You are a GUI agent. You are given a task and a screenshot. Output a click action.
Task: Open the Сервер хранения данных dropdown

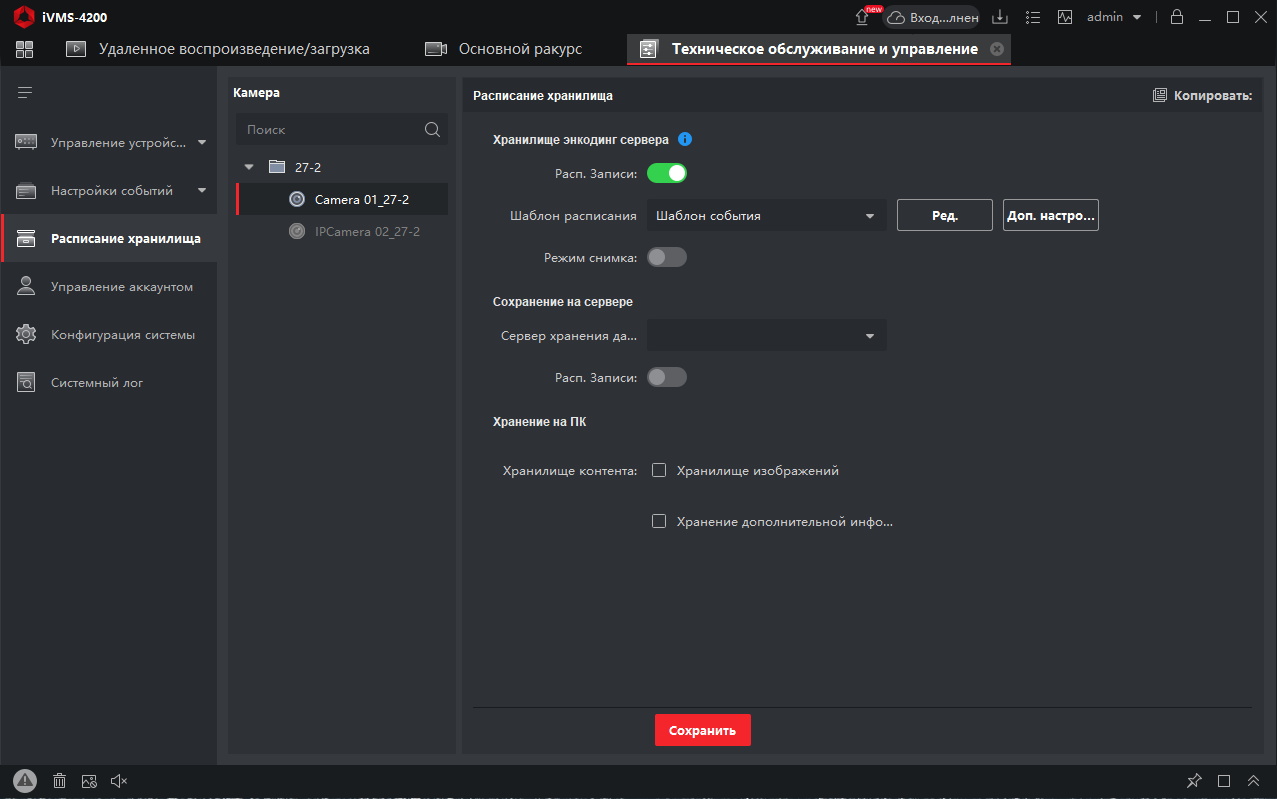[x=767, y=336]
